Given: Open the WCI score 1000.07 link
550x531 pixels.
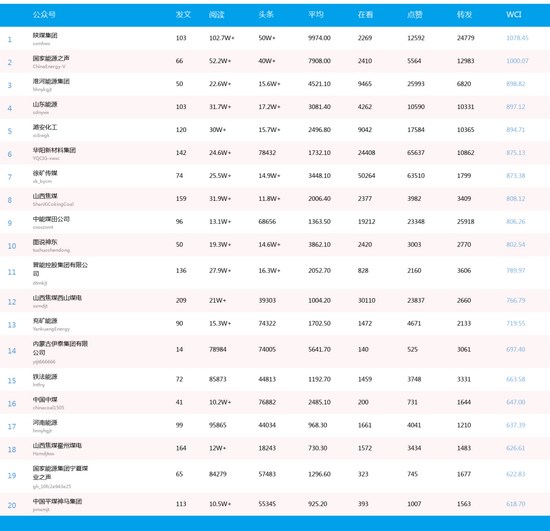Looking at the screenshot, I should point(517,61).
